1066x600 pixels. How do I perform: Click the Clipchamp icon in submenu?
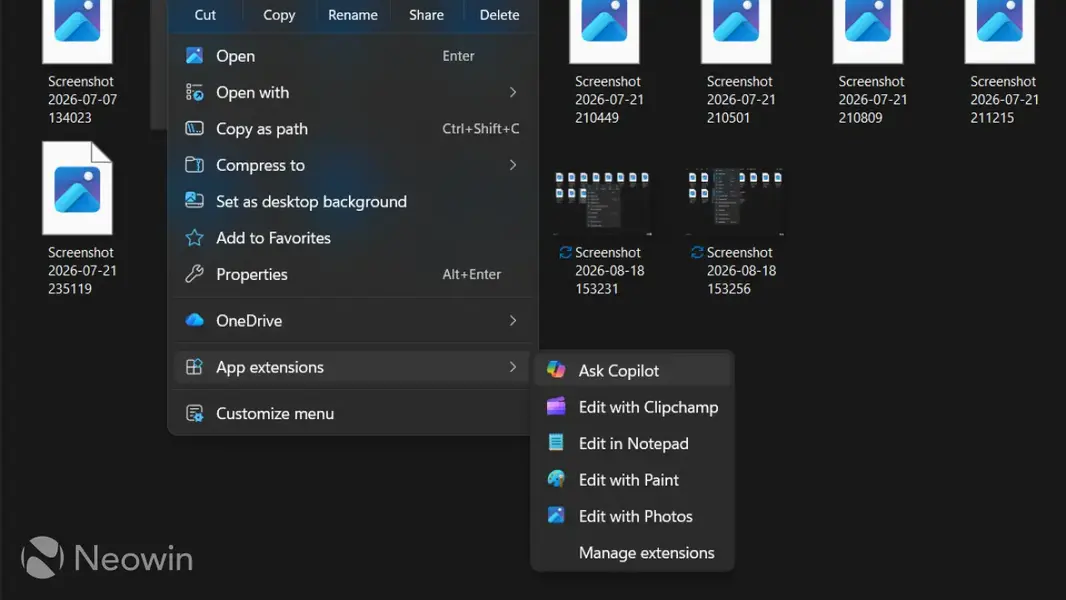coord(556,406)
